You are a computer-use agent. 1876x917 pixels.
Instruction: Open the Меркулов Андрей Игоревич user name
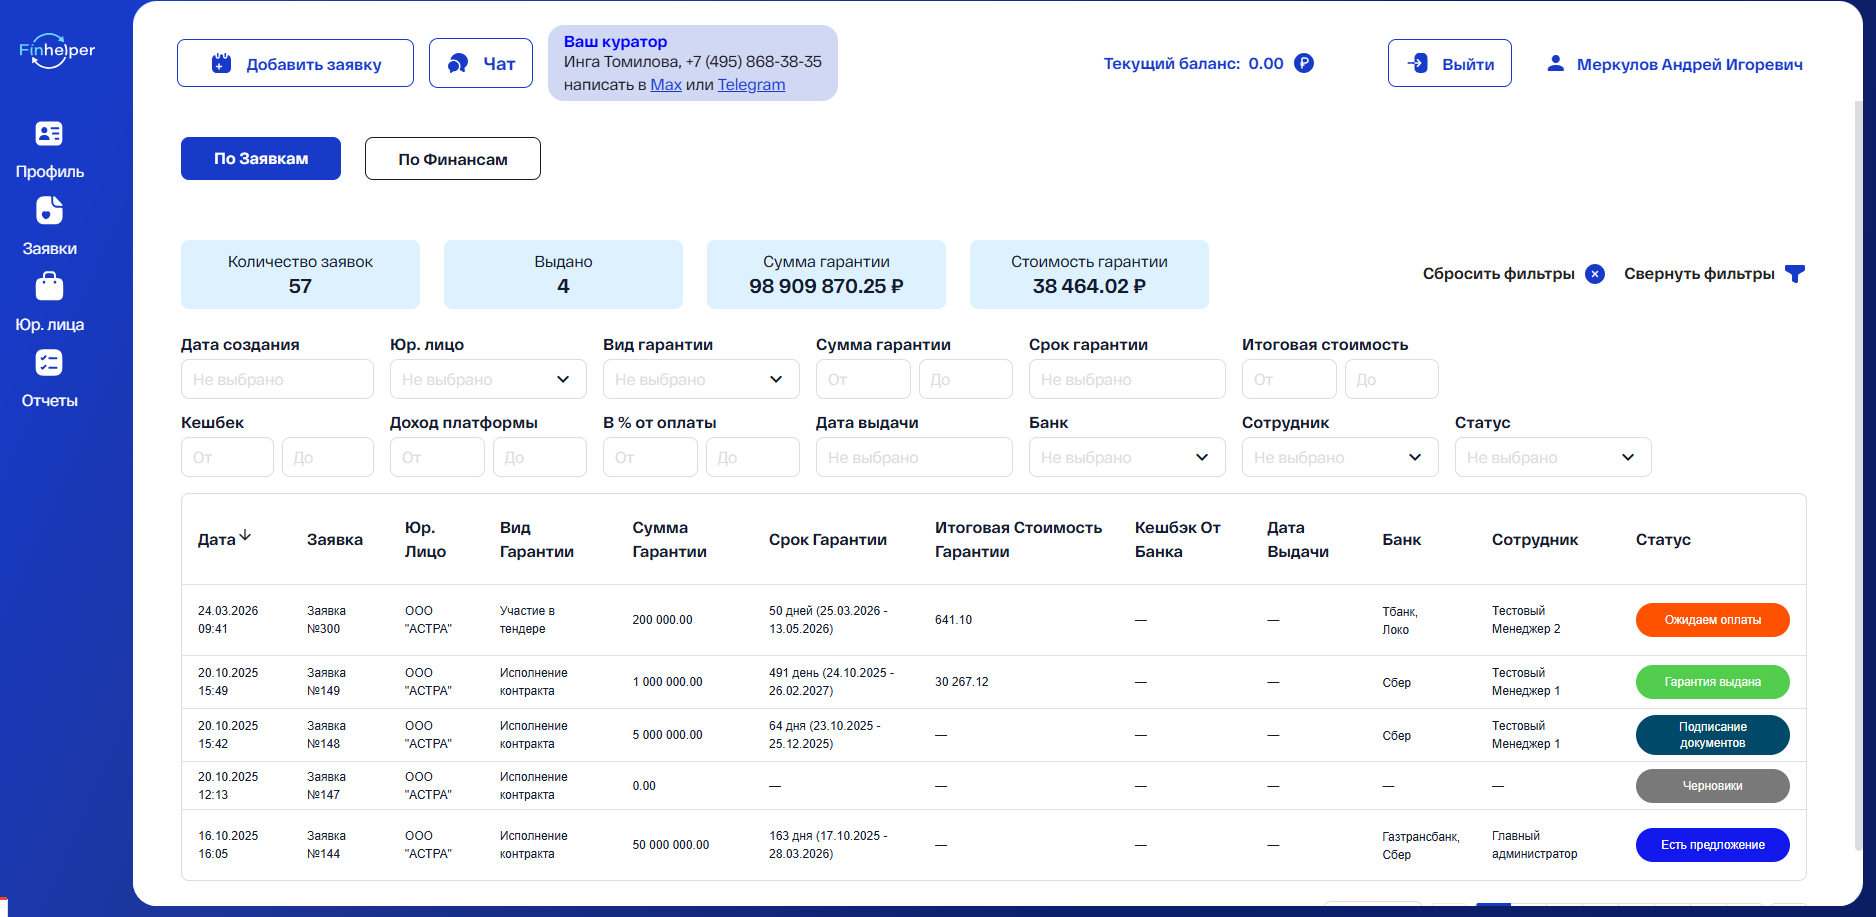coord(1690,65)
